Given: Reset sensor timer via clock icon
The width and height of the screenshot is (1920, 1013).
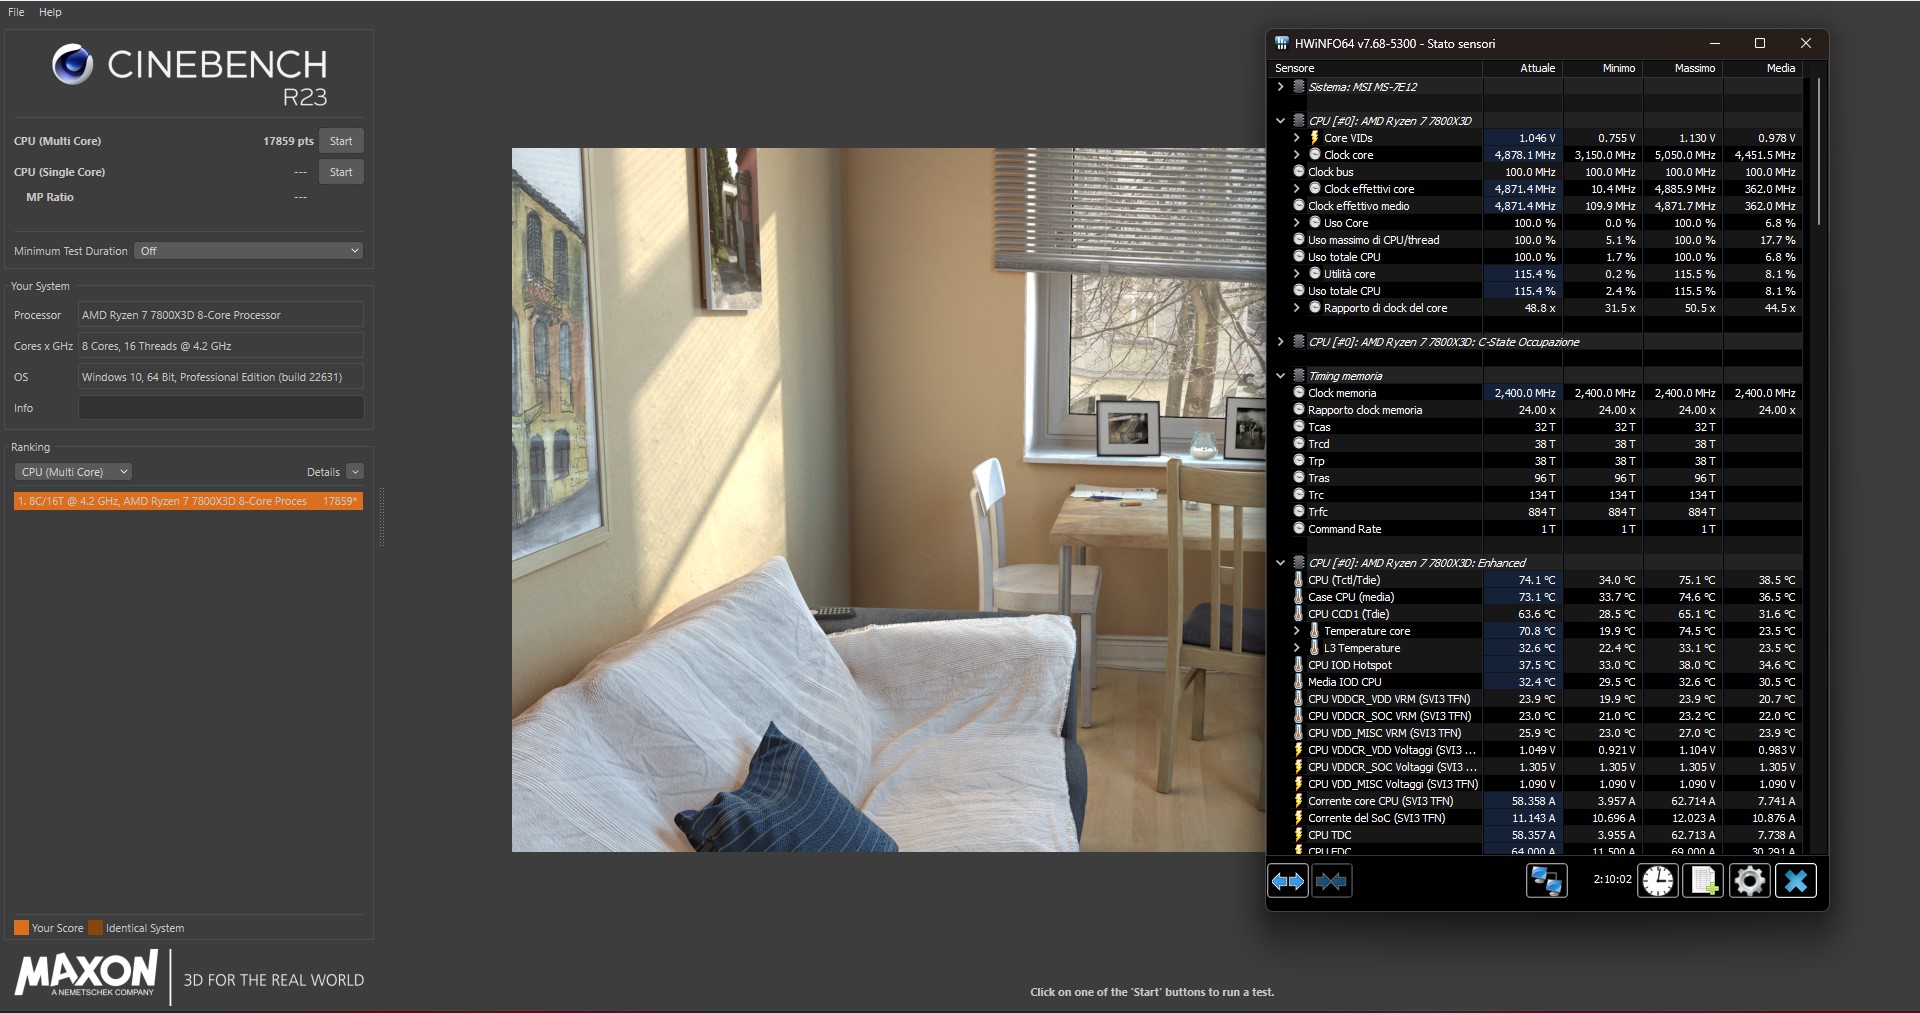Looking at the screenshot, I should pyautogui.click(x=1658, y=881).
